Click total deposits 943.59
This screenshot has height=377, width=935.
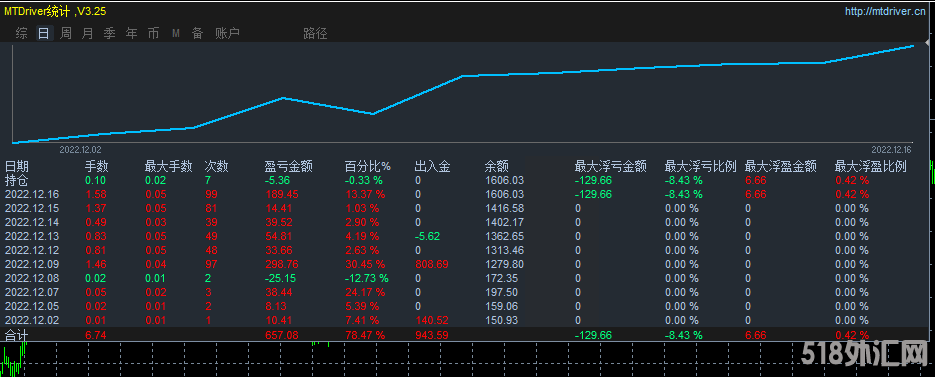tap(432, 336)
